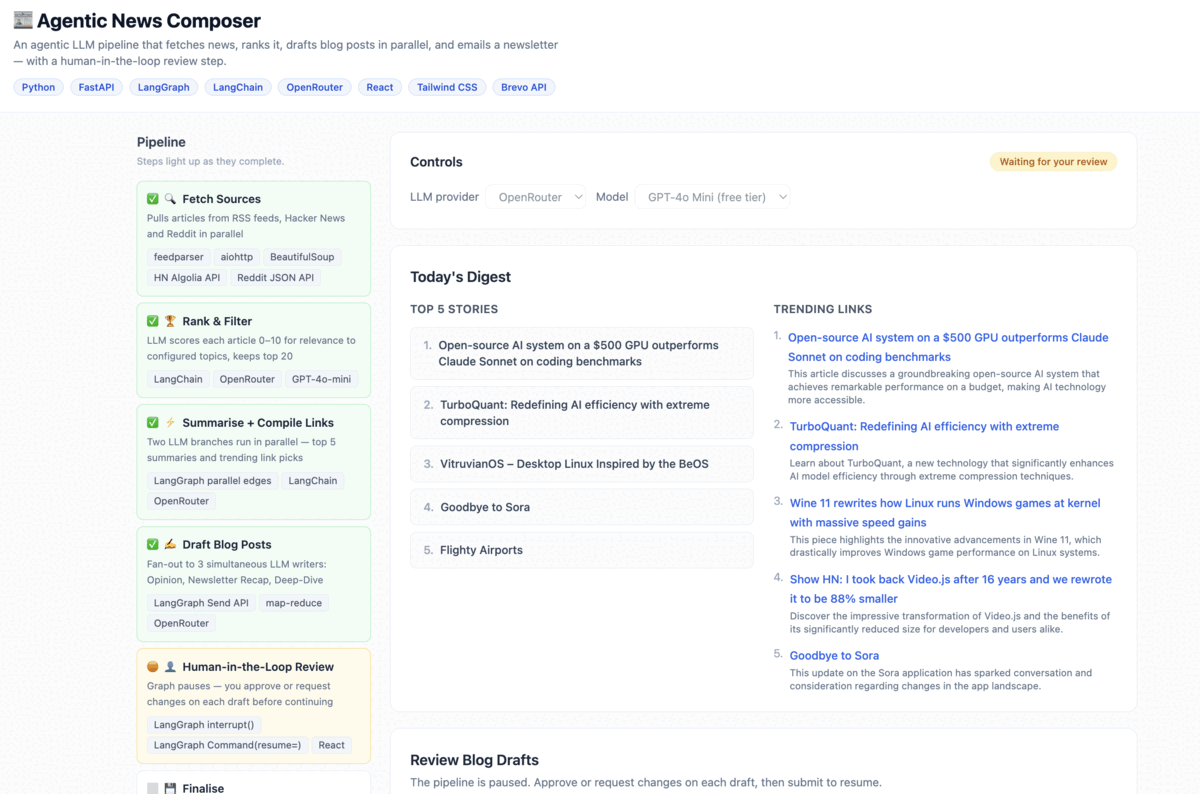The width and height of the screenshot is (1200, 794).
Task: Click the Waiting for your review badge
Action: pyautogui.click(x=1053, y=161)
